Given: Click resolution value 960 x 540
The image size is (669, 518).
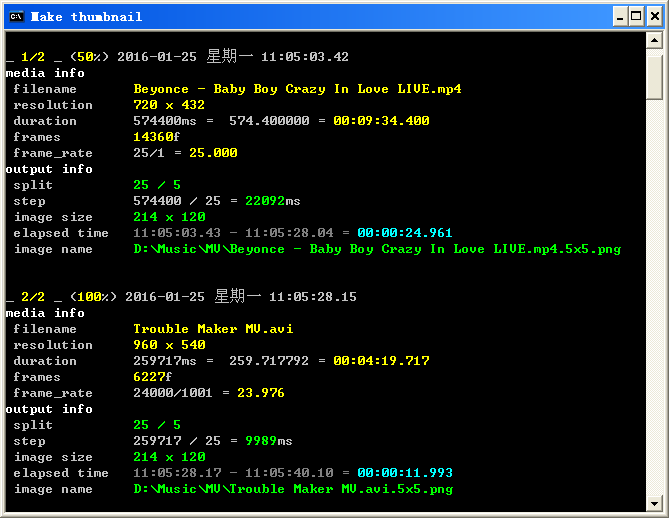Looking at the screenshot, I should tap(169, 345).
